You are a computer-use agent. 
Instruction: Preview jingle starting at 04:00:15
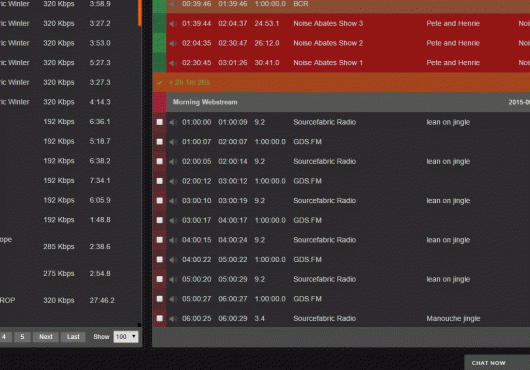173,240
